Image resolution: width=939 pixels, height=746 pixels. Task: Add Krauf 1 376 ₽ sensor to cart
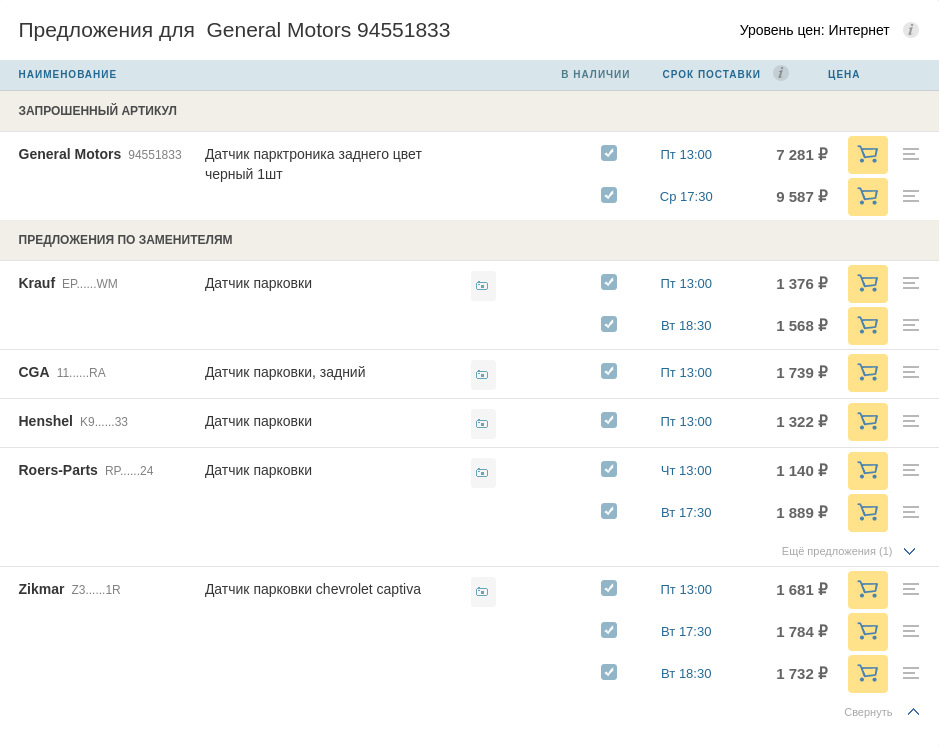point(867,284)
